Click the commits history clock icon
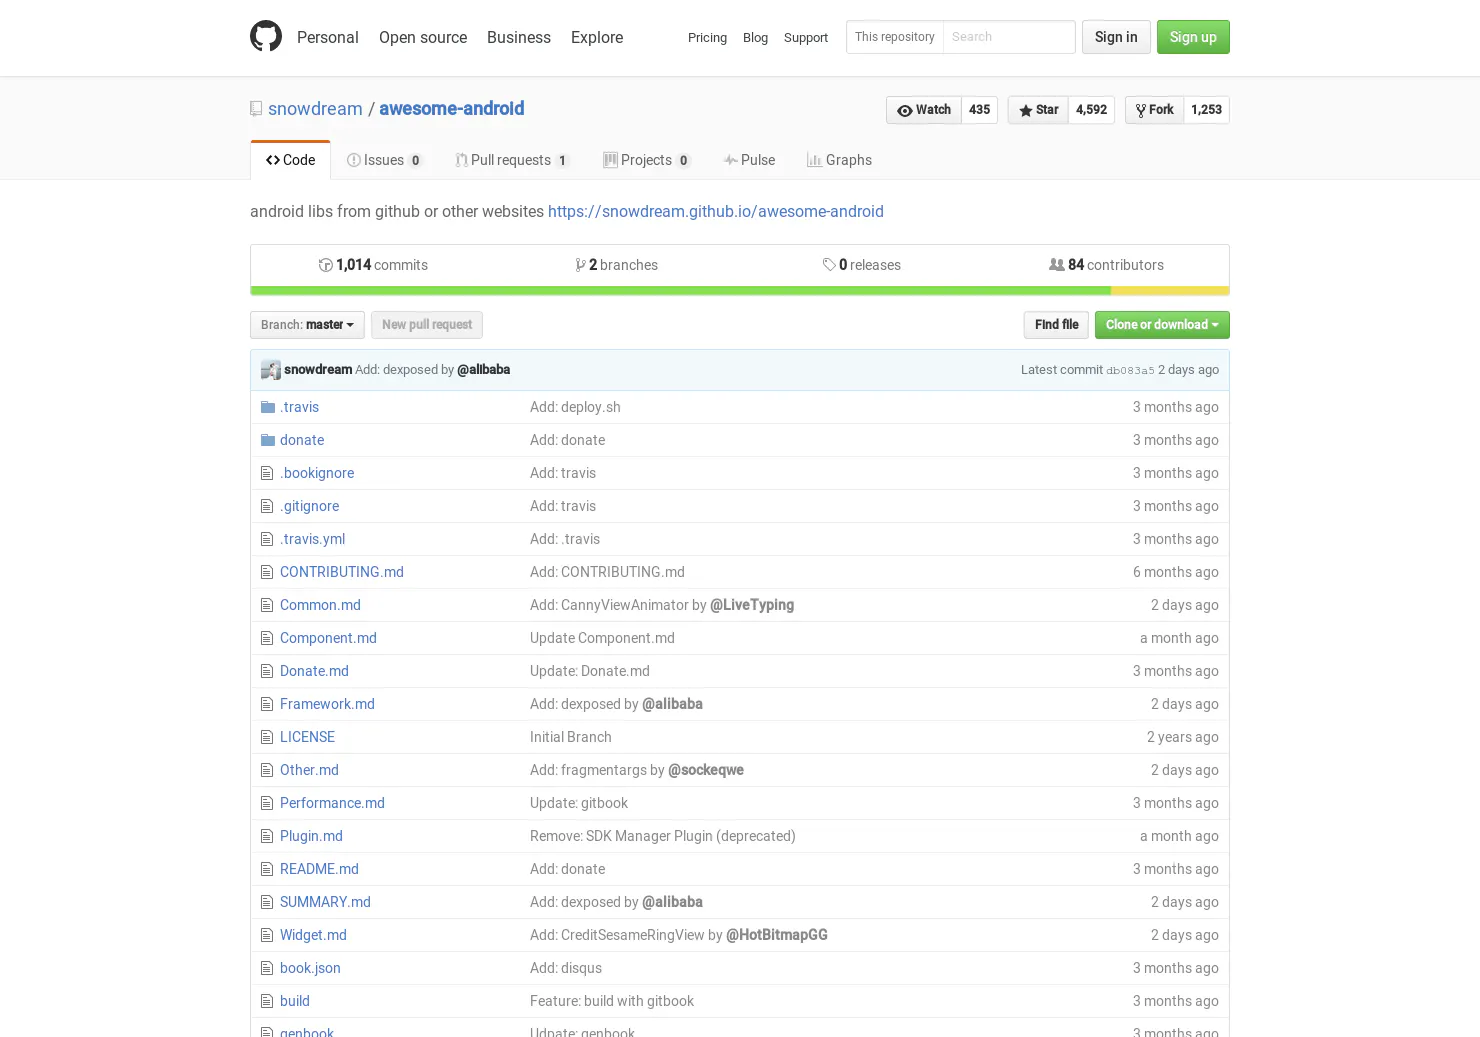This screenshot has height=1037, width=1480. (325, 265)
